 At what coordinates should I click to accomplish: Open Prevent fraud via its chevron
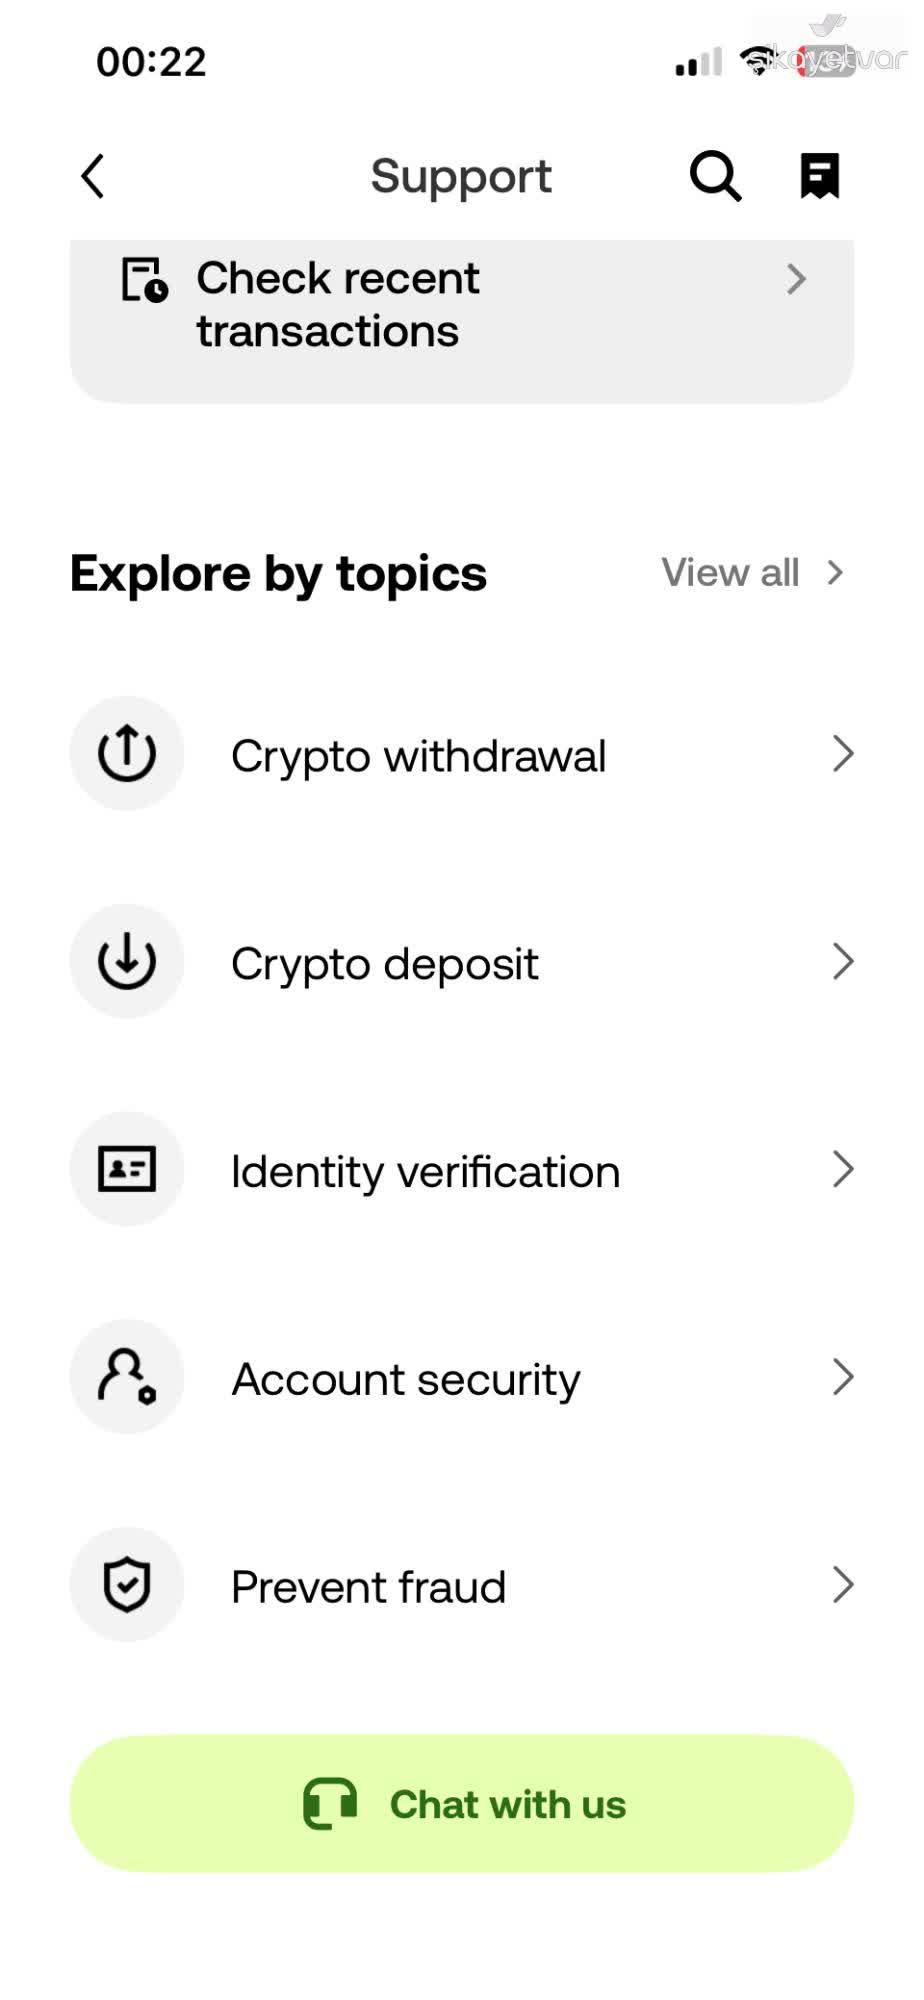[x=843, y=1585]
